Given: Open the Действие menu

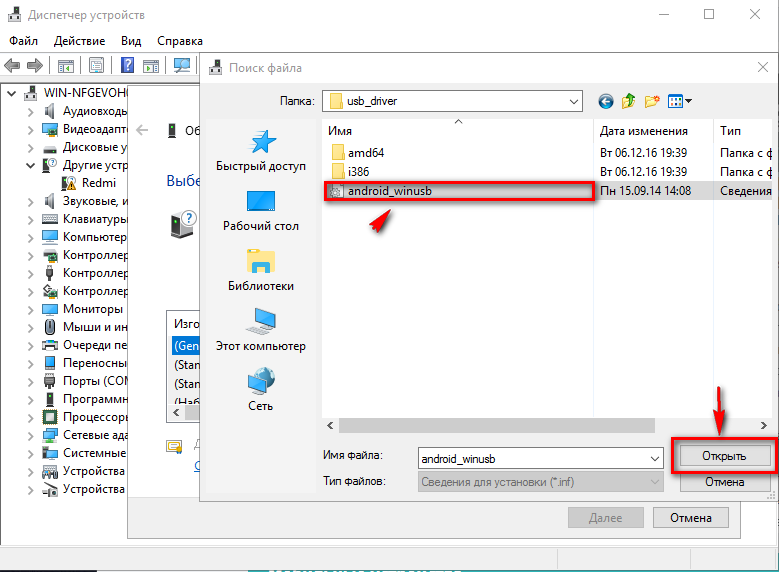Looking at the screenshot, I should [x=79, y=41].
